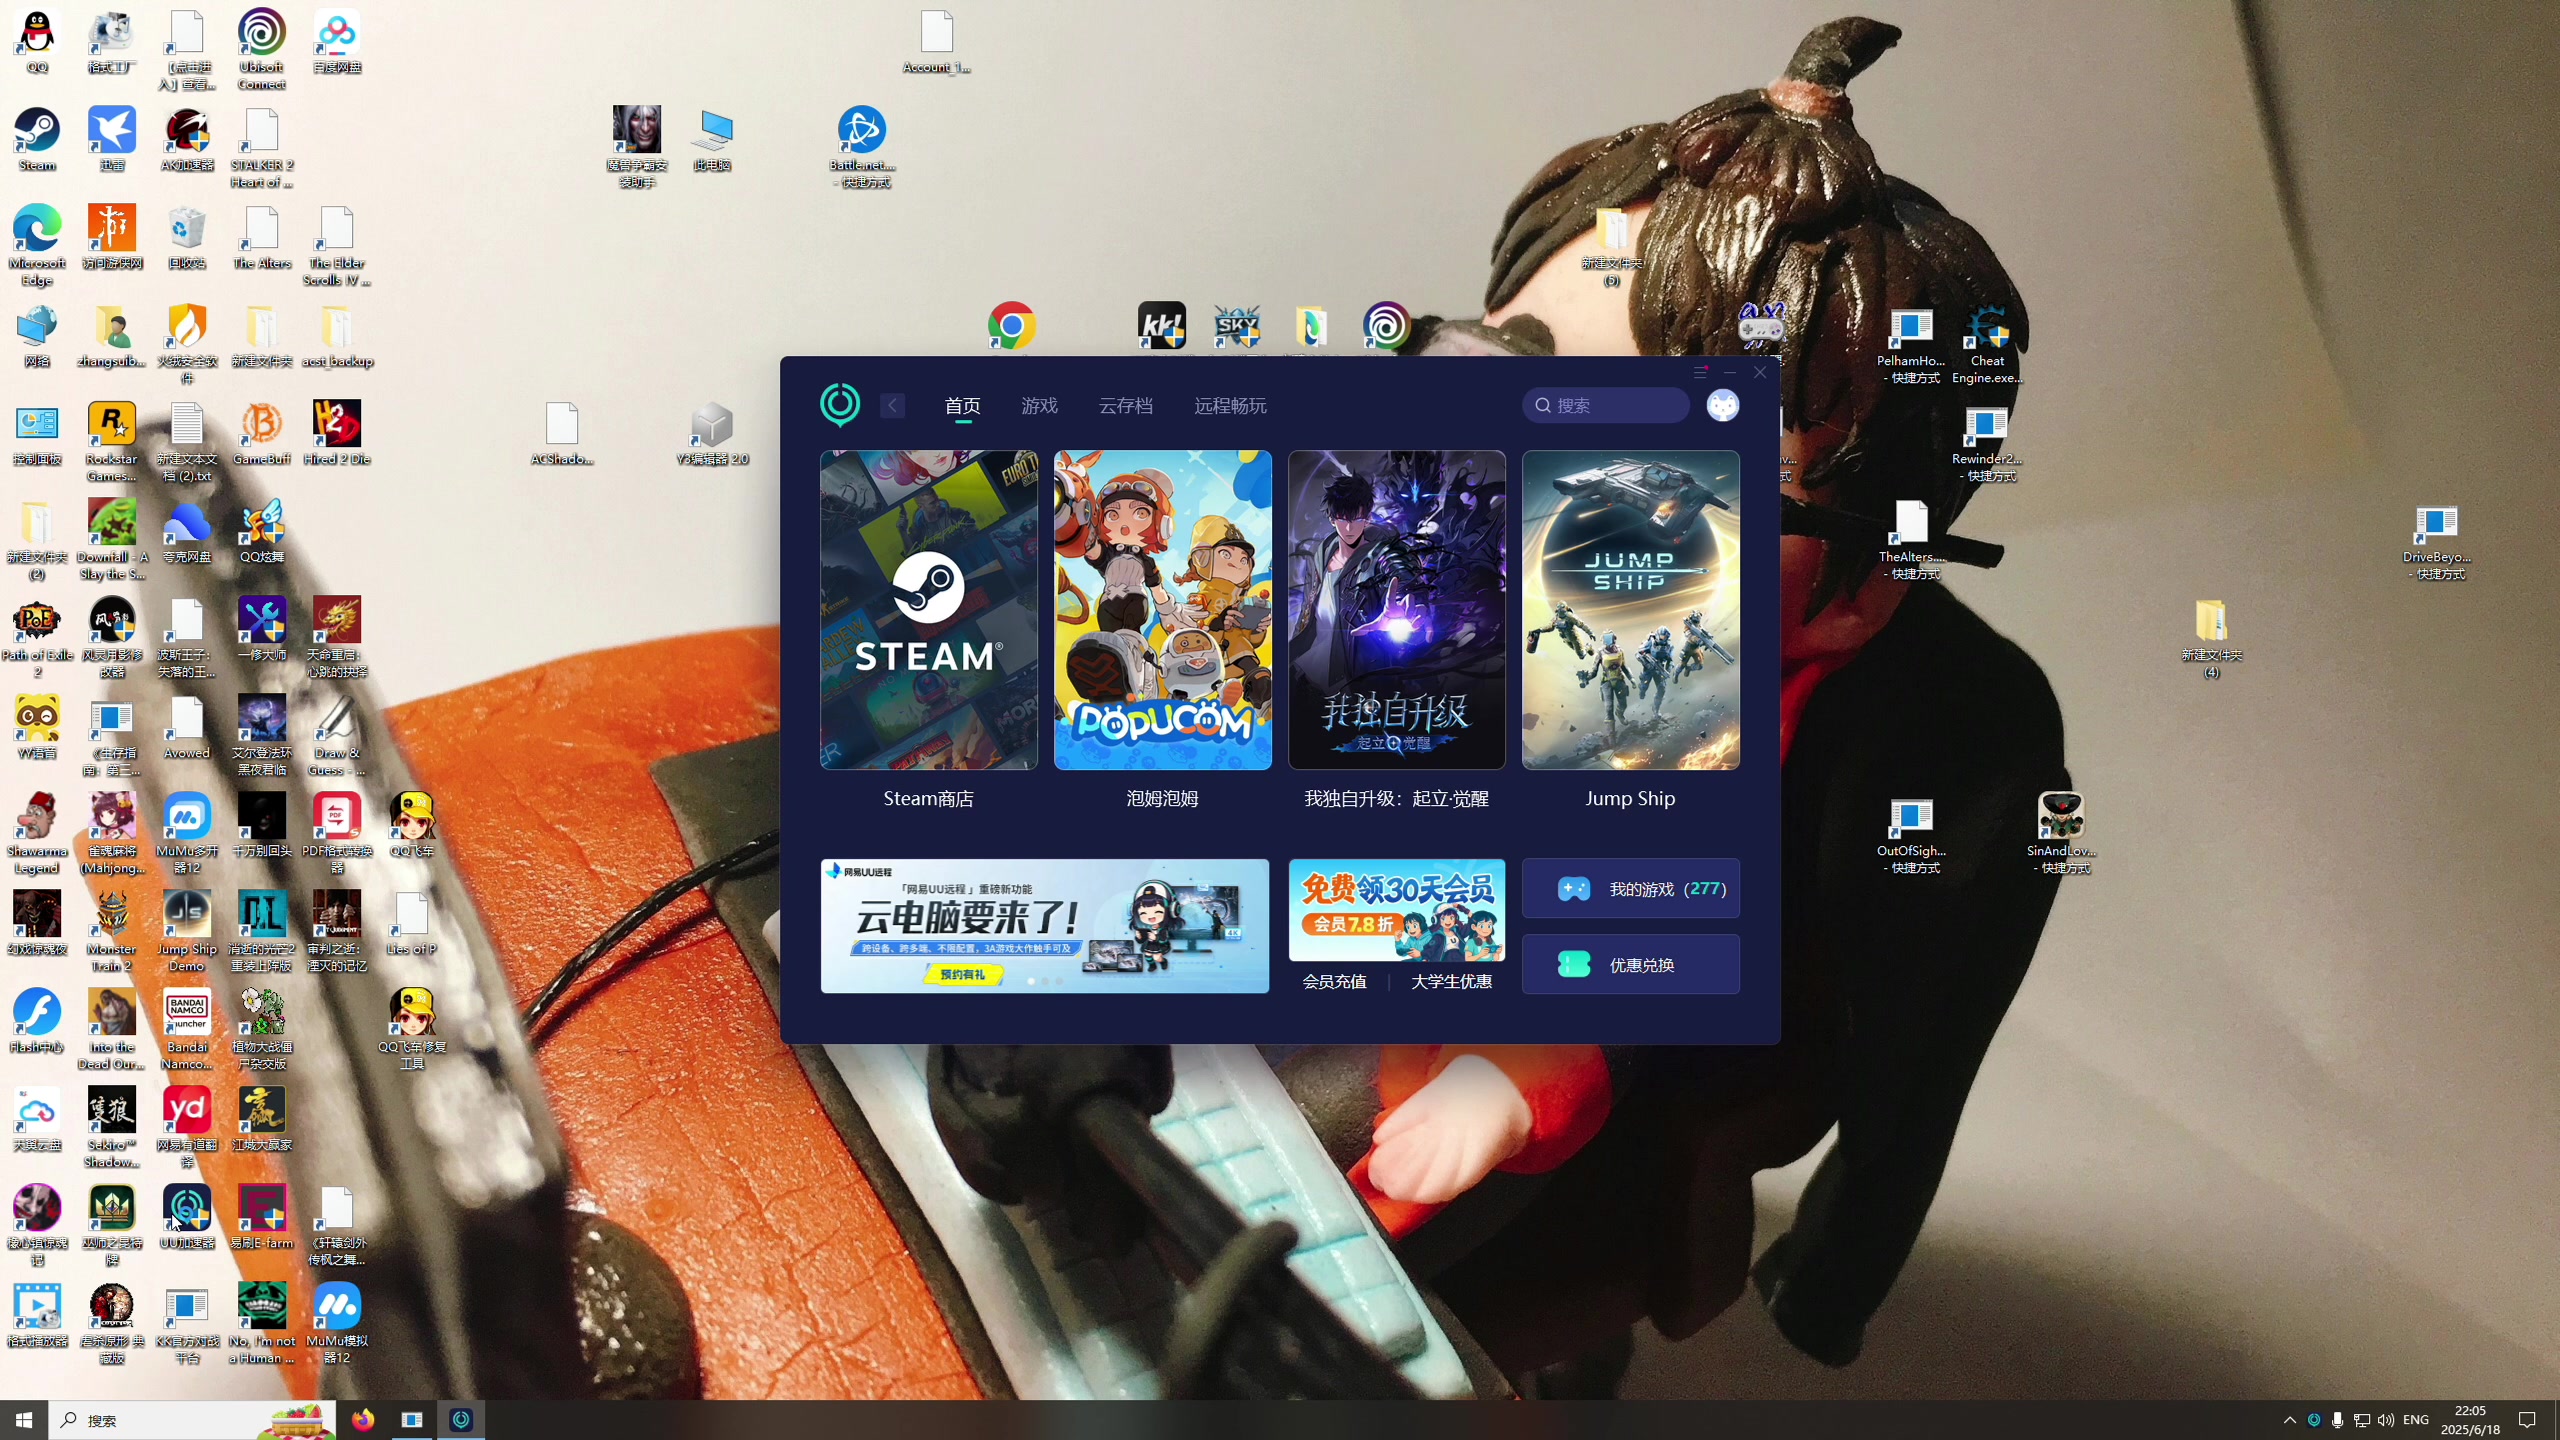Select the YY语音 desktop icon
The image size is (2560, 1440).
[x=37, y=728]
